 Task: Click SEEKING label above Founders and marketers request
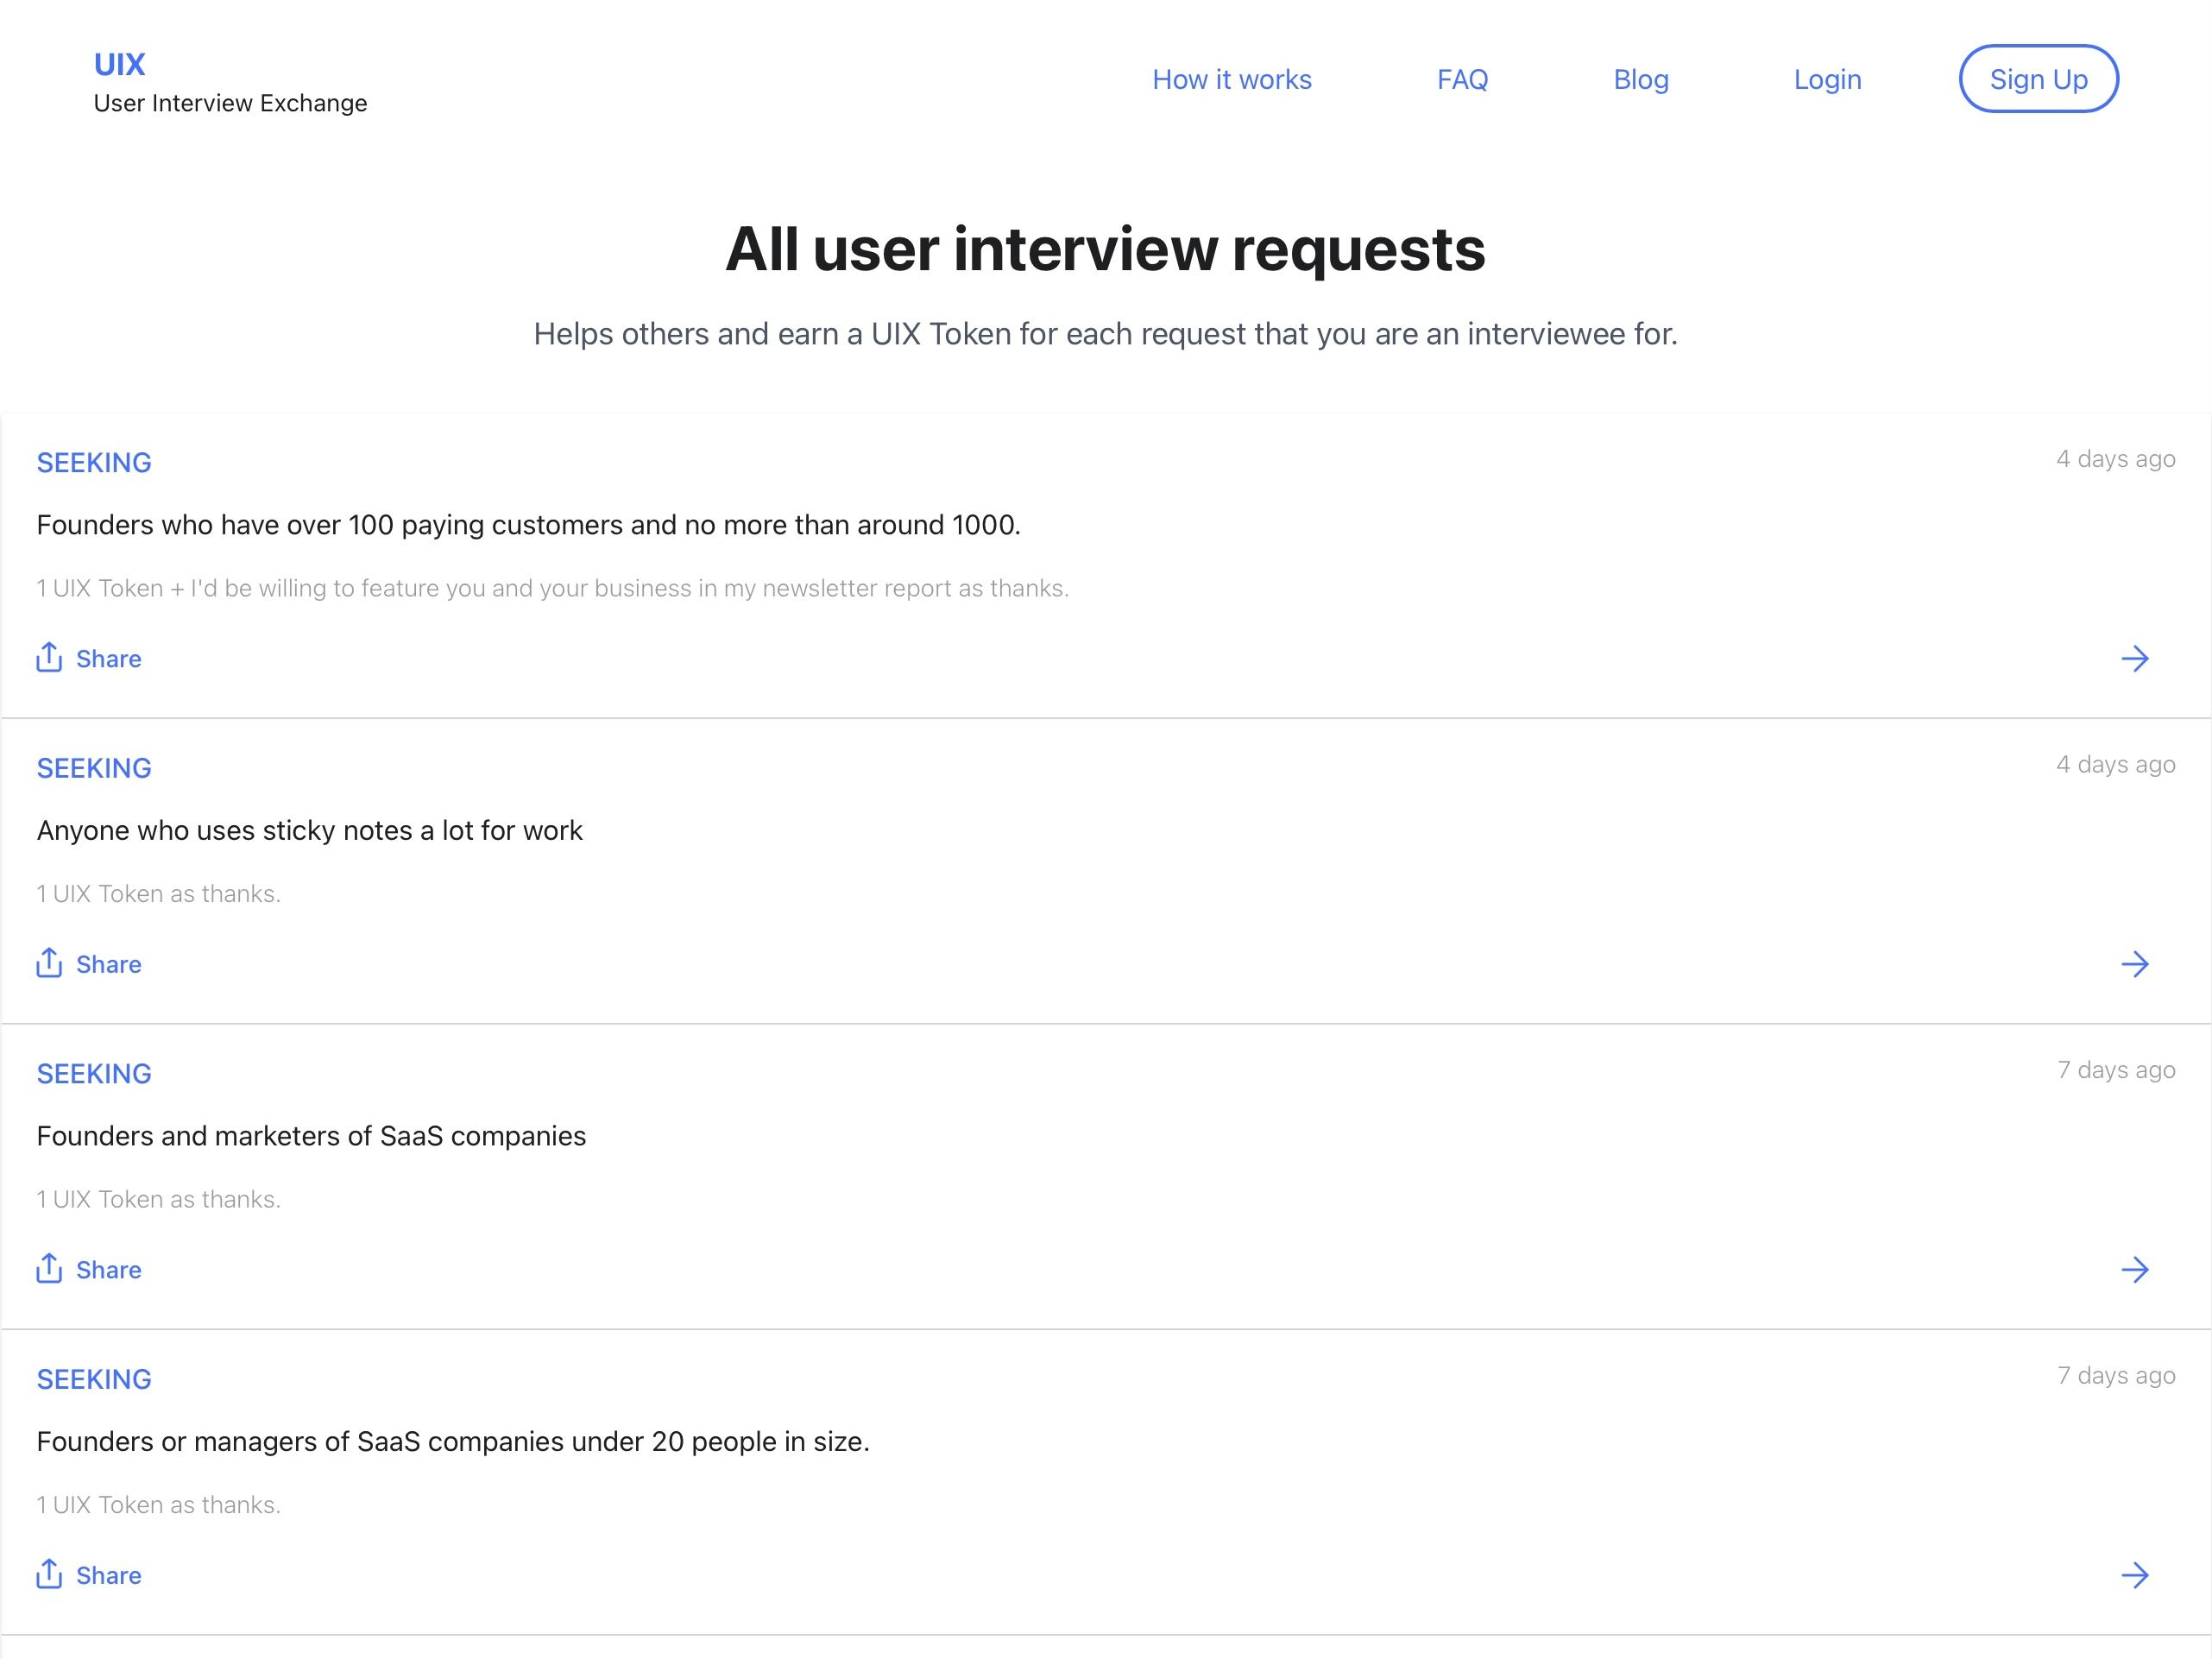tap(94, 1074)
